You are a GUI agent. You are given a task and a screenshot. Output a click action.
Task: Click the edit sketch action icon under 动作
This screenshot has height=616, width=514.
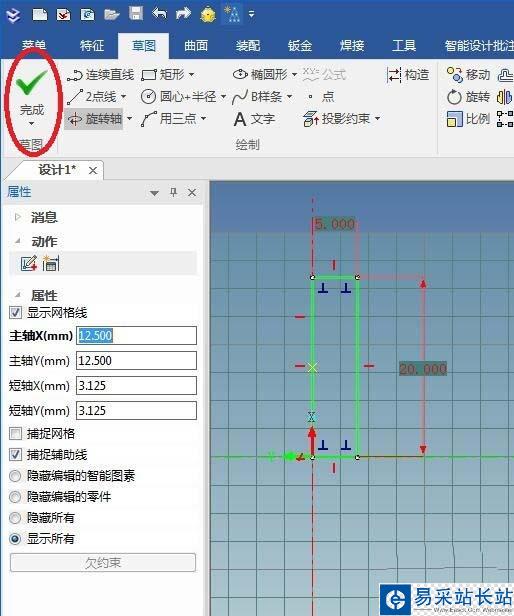[x=29, y=263]
